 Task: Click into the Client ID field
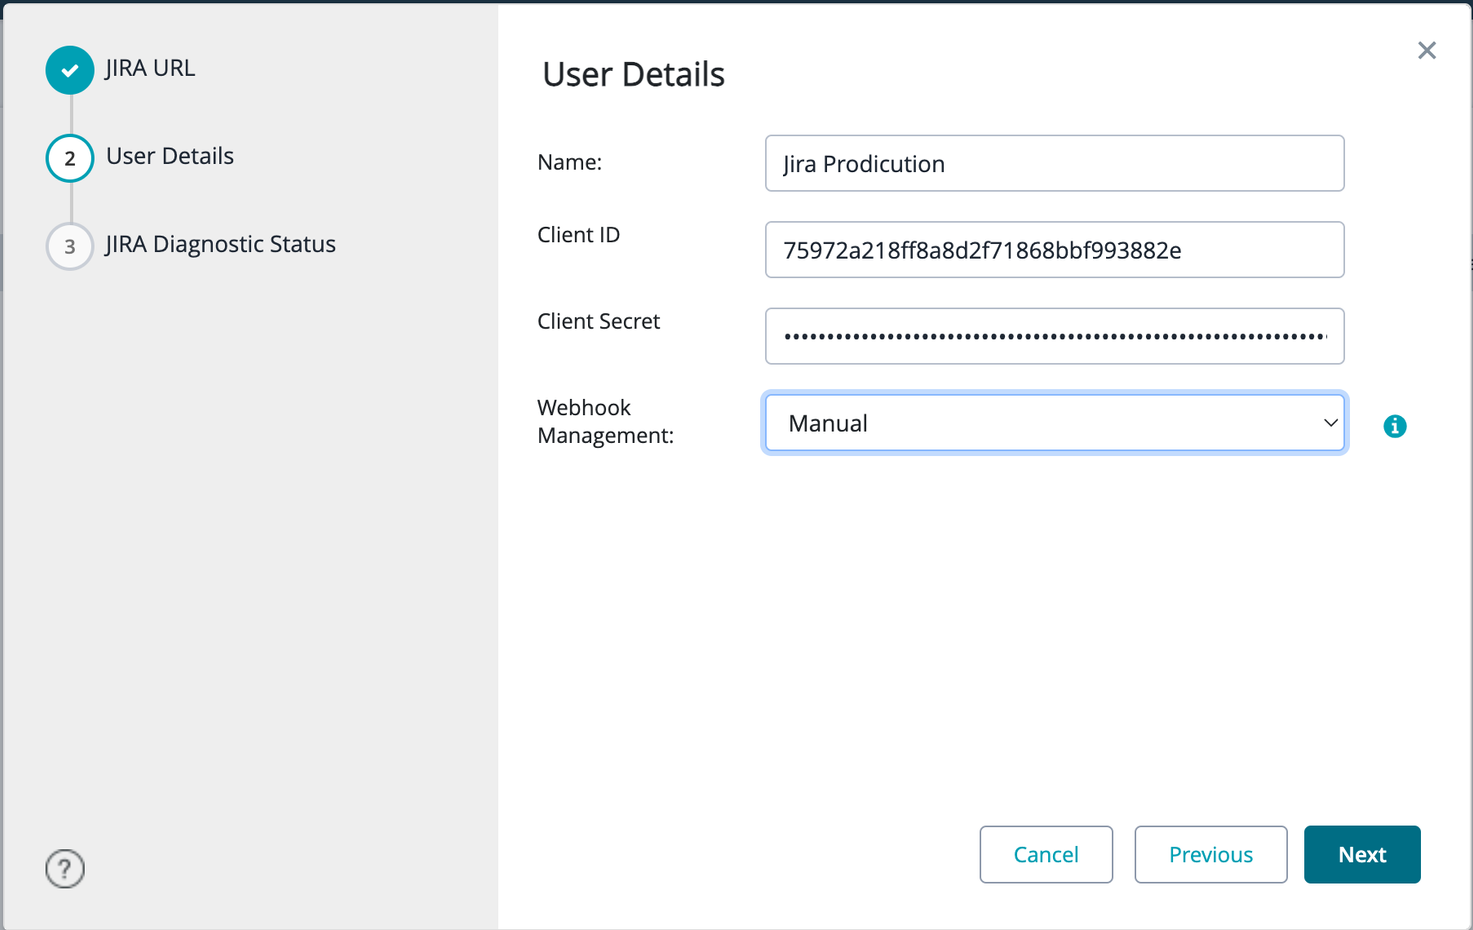point(1054,250)
